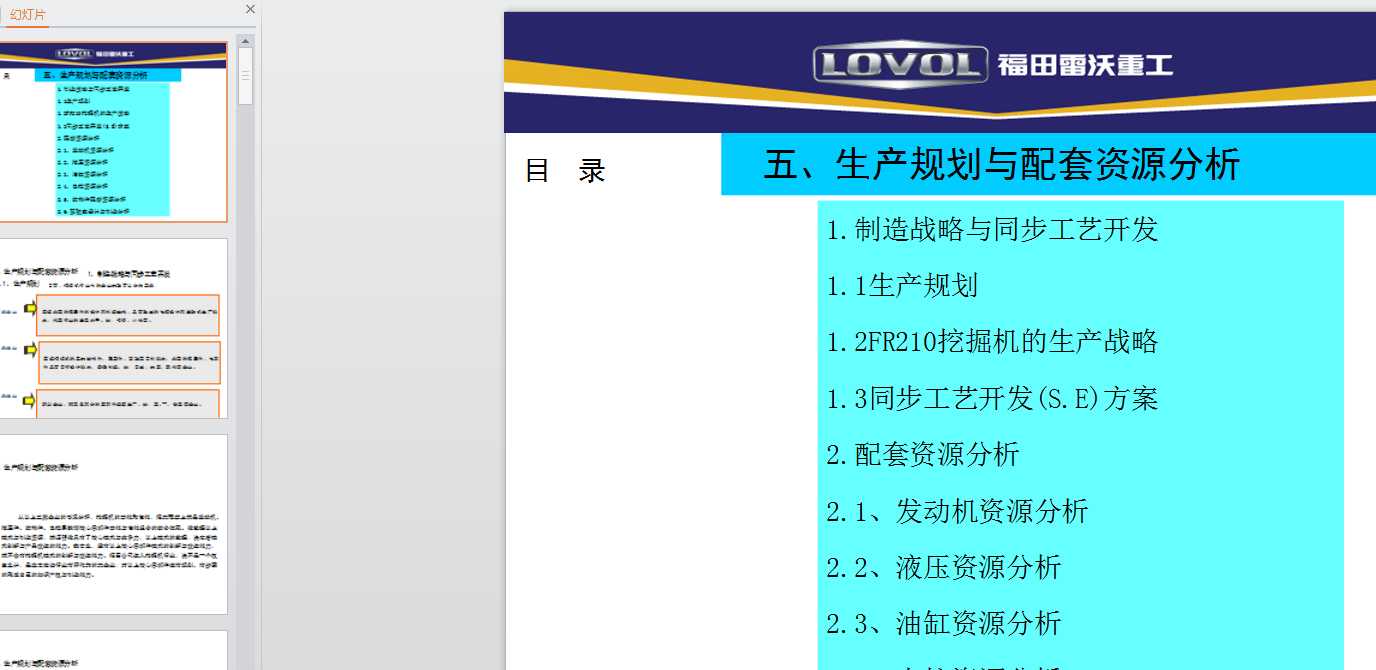Click line 1.1生产规划
Viewport: 1376px width, 670px height.
[x=902, y=286]
